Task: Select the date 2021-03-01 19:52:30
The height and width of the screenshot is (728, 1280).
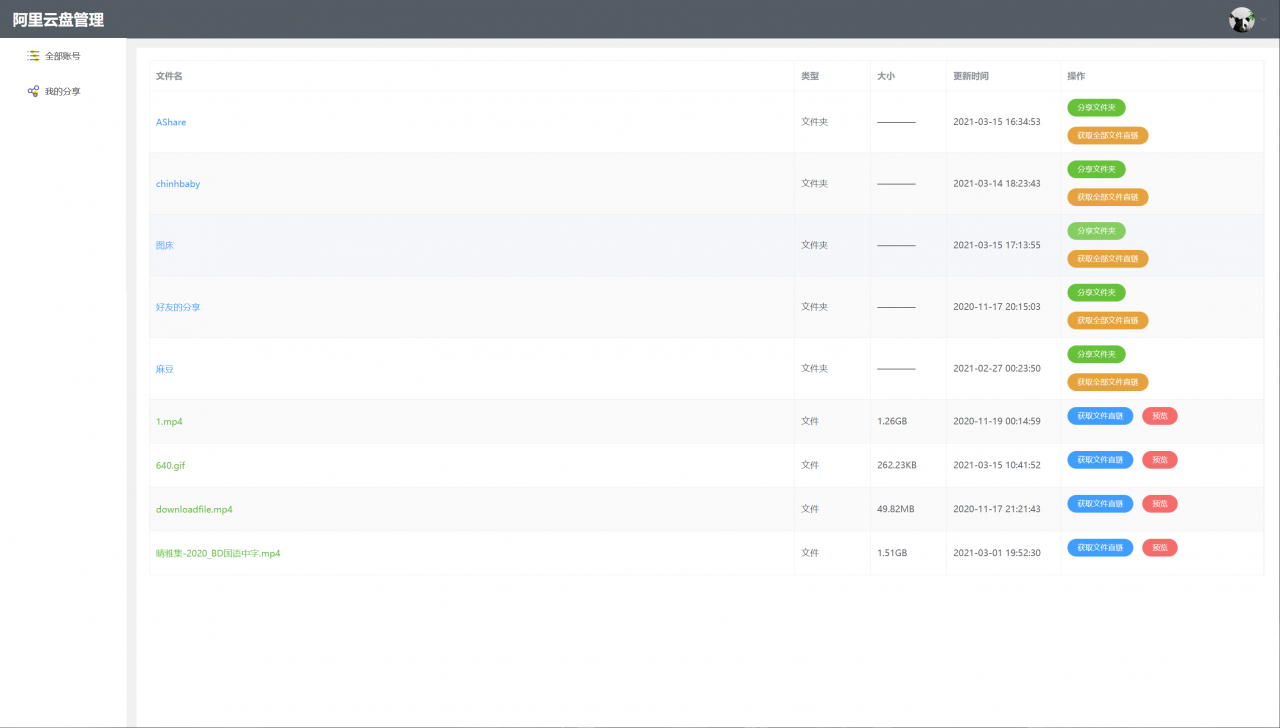Action: 997,553
